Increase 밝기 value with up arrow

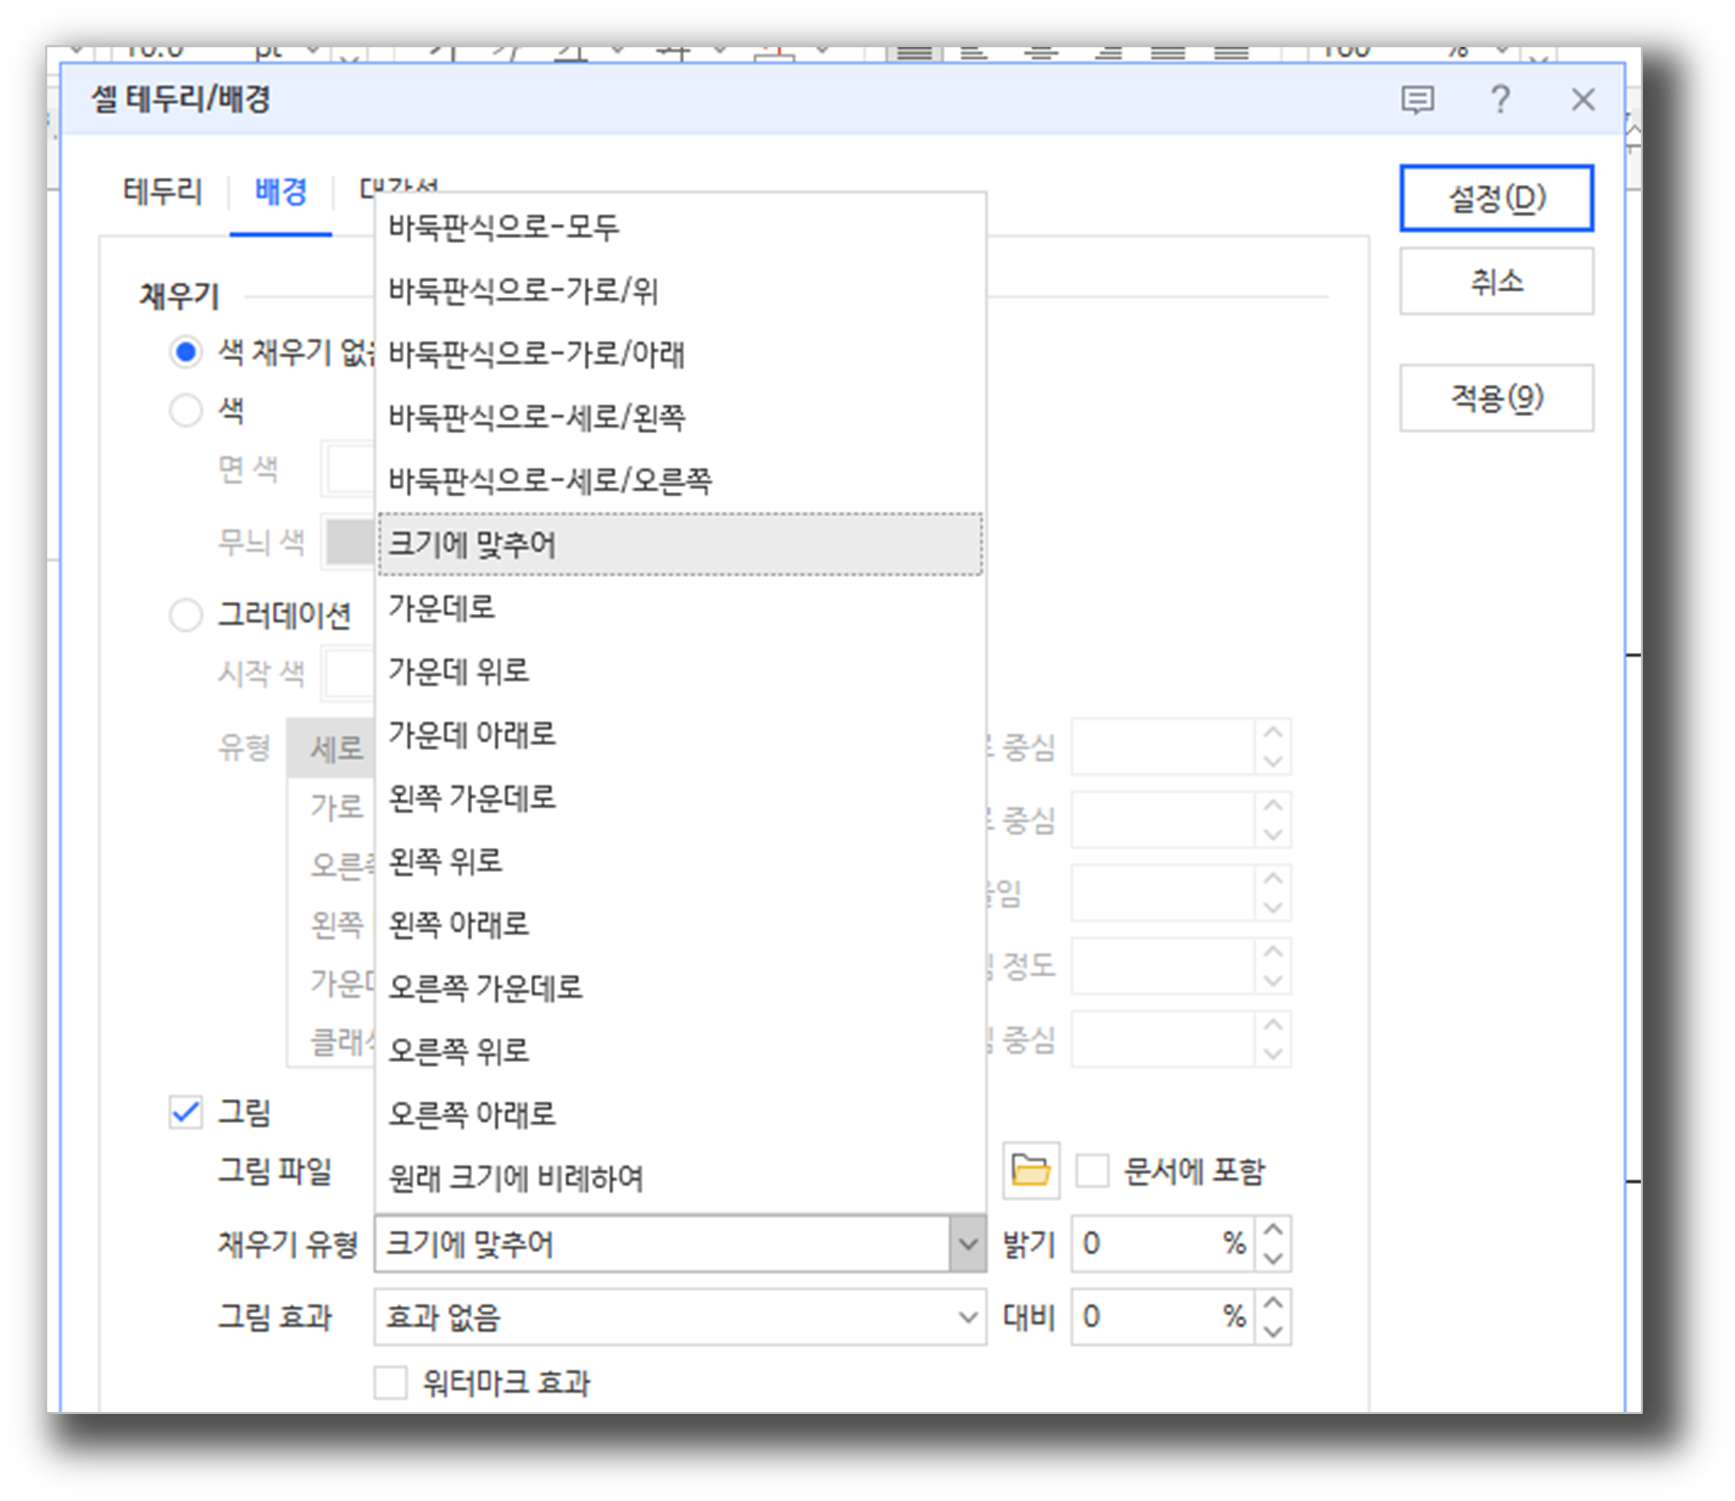[x=1273, y=1230]
